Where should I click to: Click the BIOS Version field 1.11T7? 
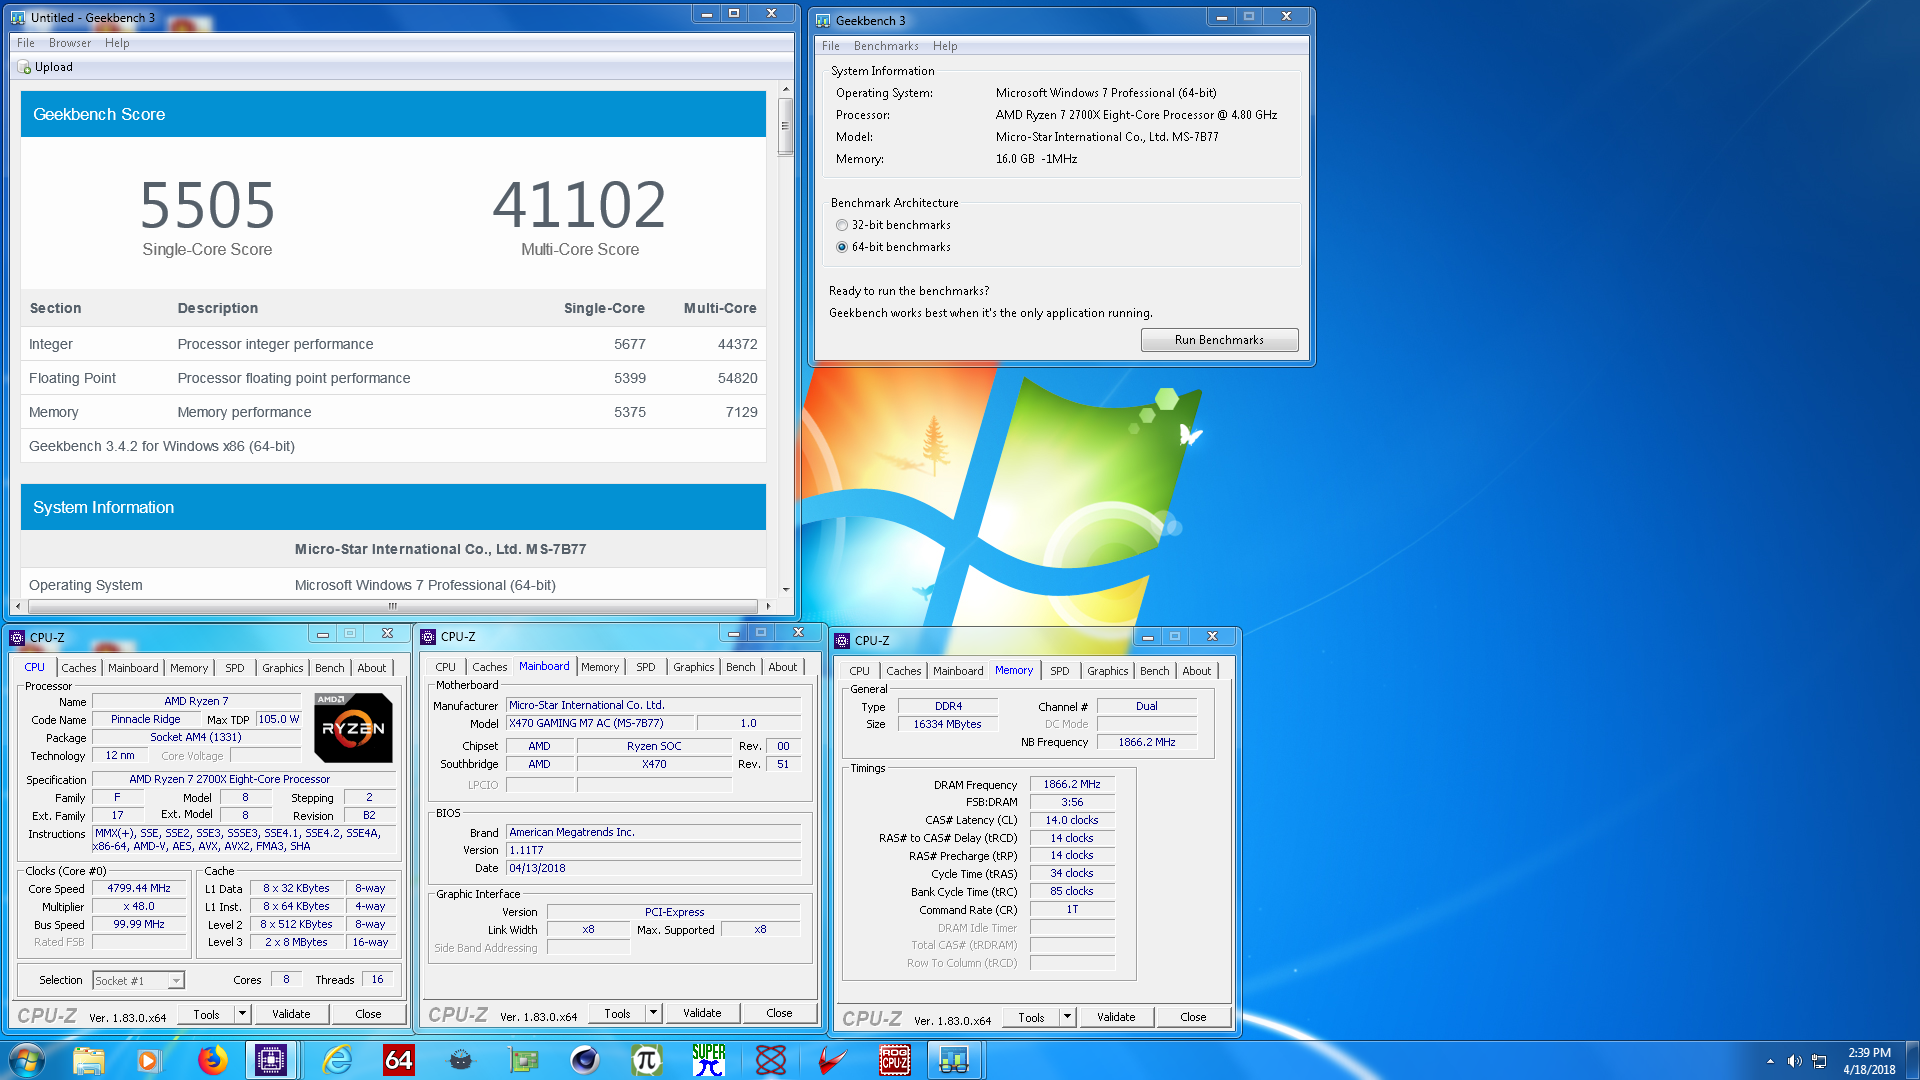tap(653, 850)
